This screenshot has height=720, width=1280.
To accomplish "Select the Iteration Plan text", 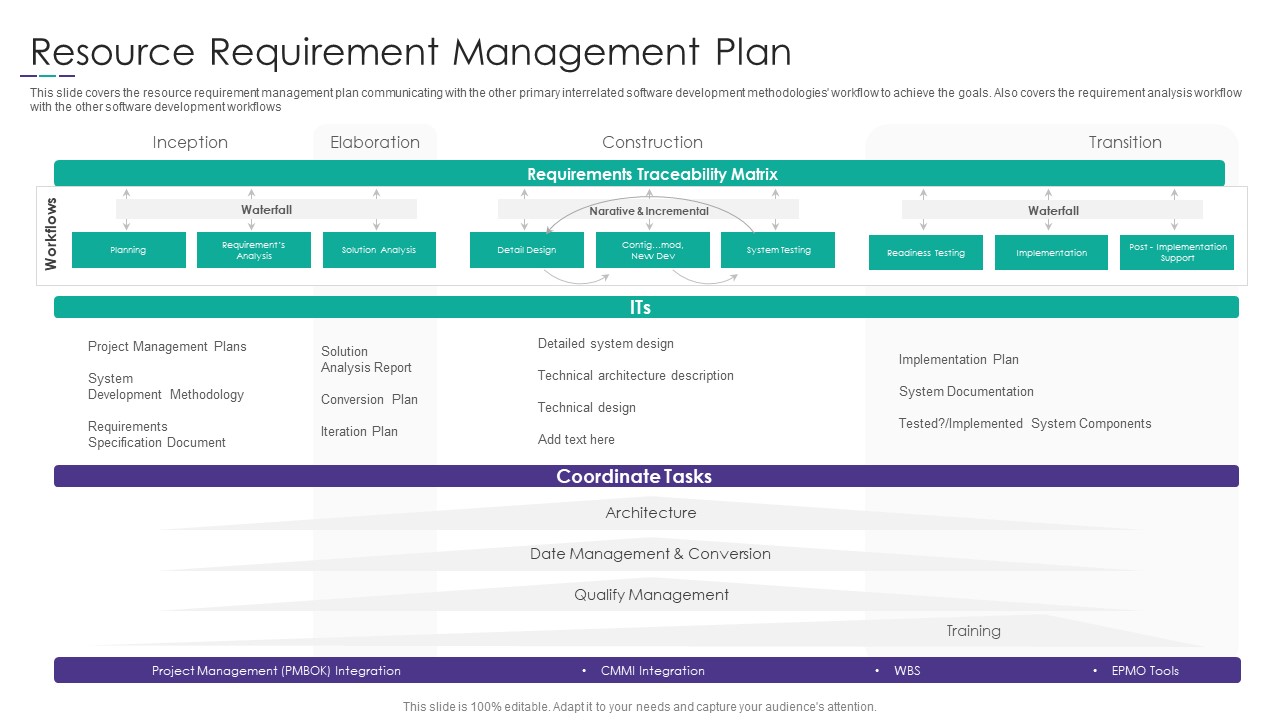I will 359,431.
